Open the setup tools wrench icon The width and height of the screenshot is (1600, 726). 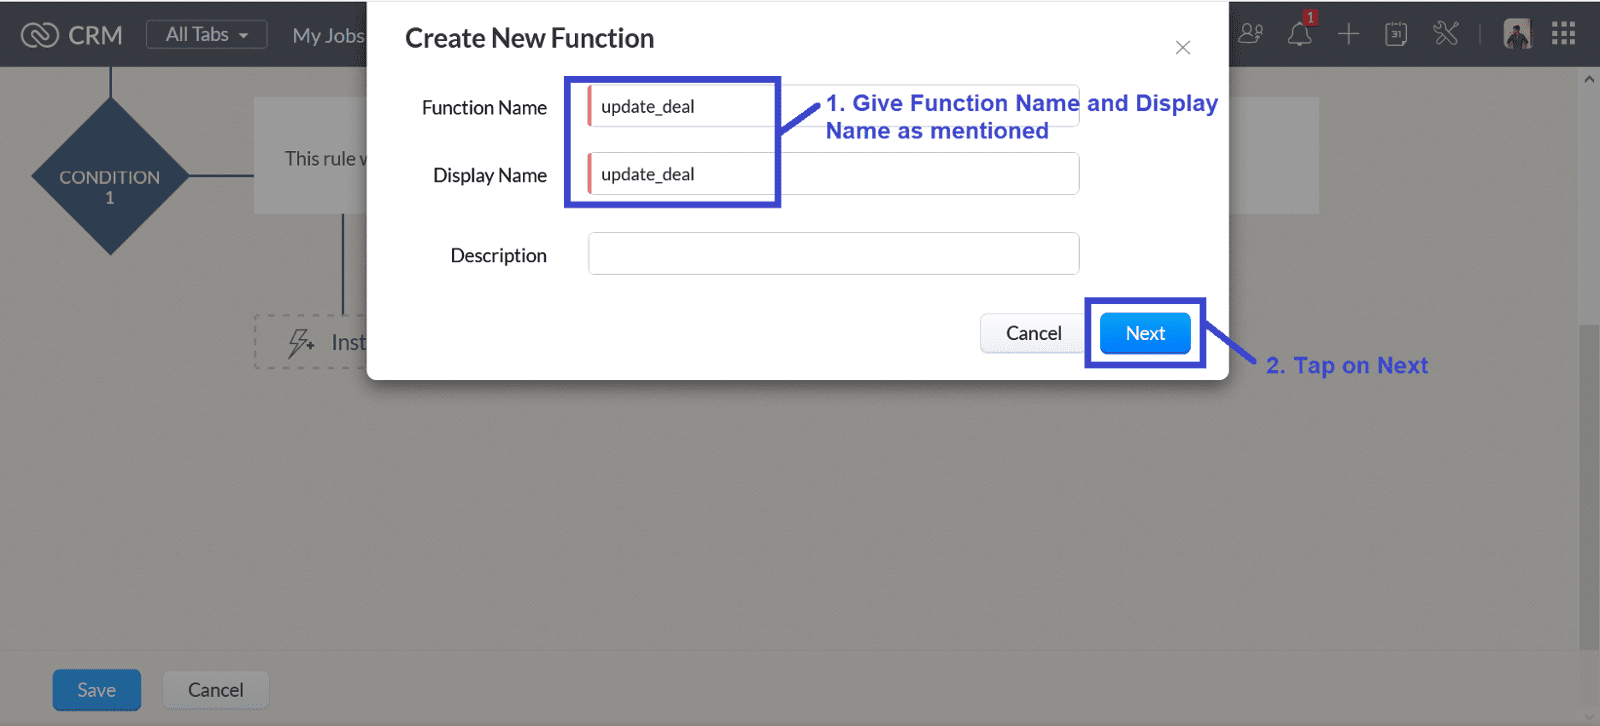tap(1445, 34)
